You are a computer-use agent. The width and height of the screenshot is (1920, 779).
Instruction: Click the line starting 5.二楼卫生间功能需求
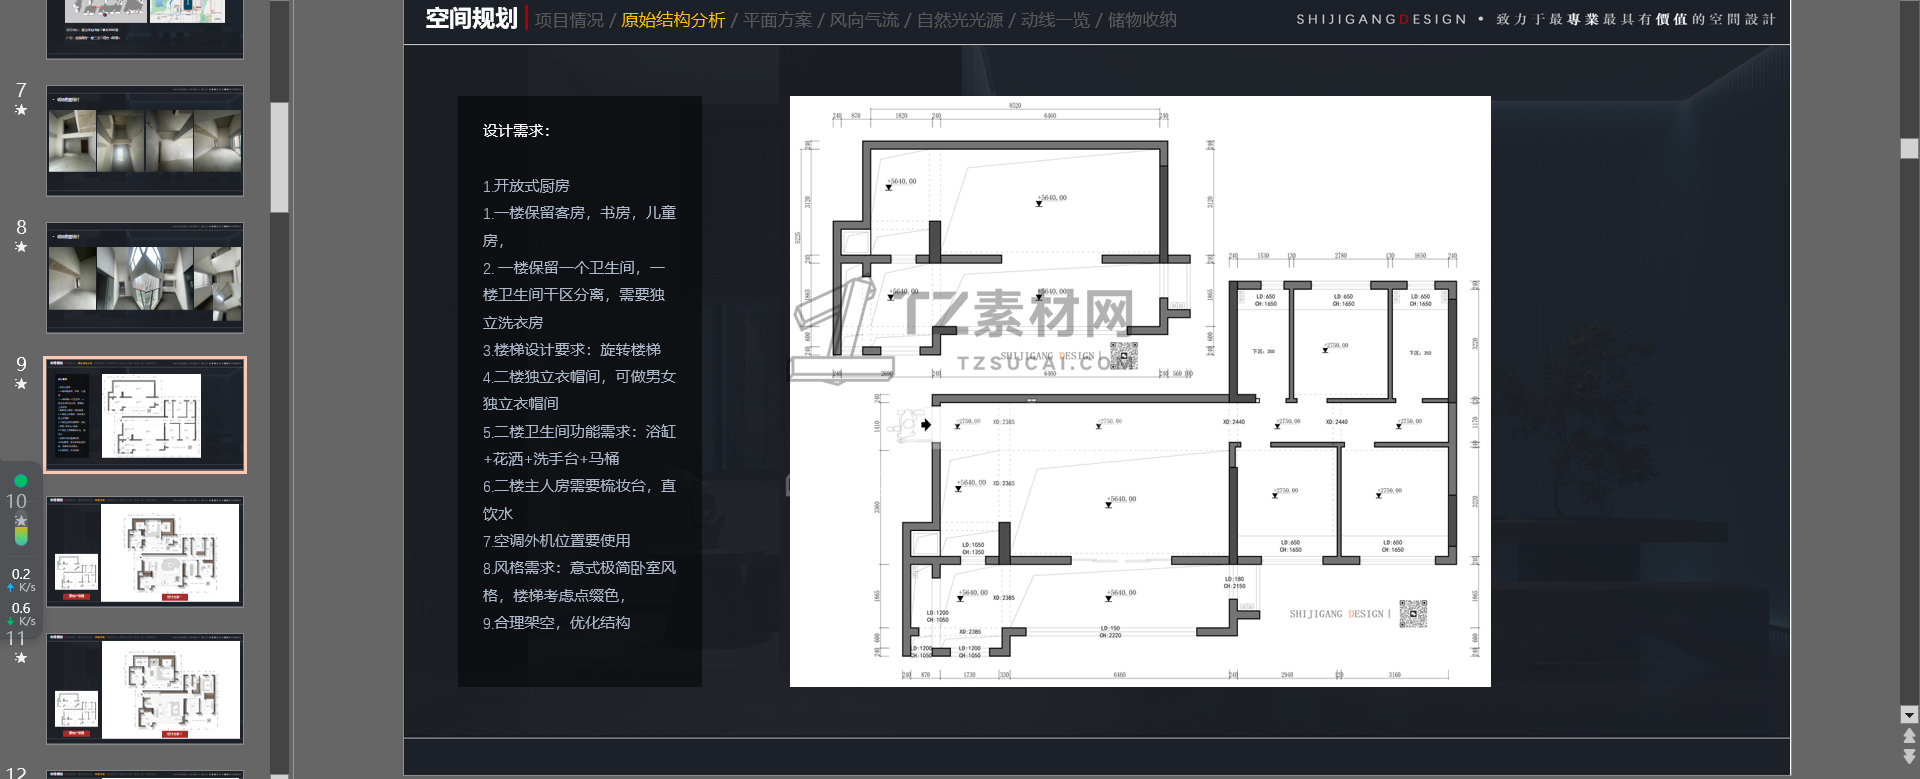[x=580, y=432]
